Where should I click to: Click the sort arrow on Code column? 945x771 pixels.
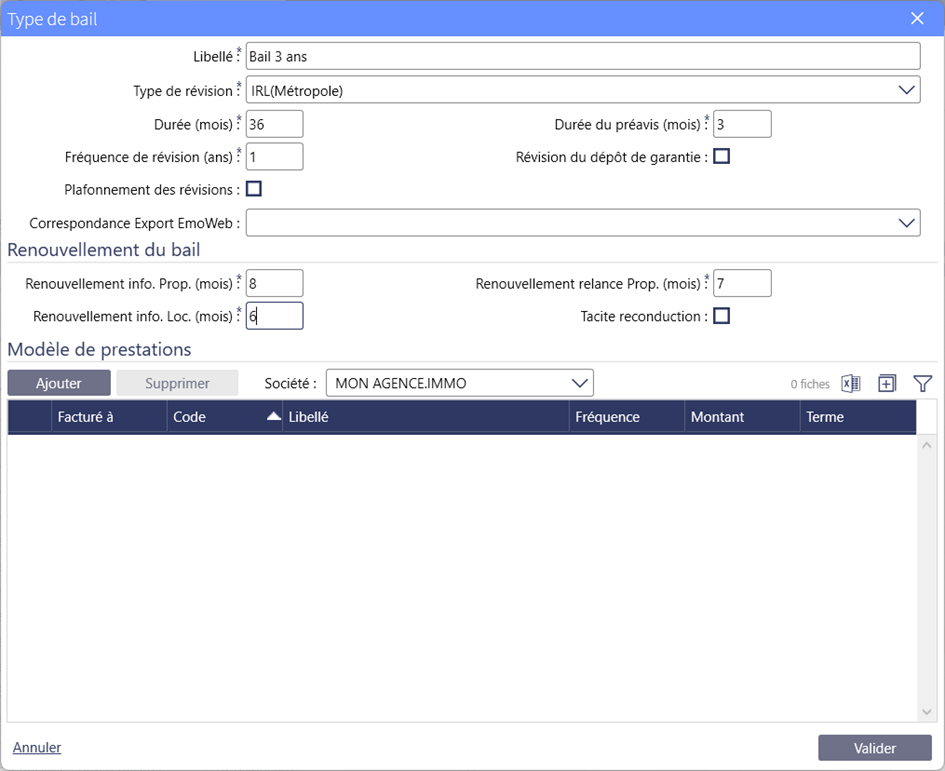pyautogui.click(x=273, y=418)
